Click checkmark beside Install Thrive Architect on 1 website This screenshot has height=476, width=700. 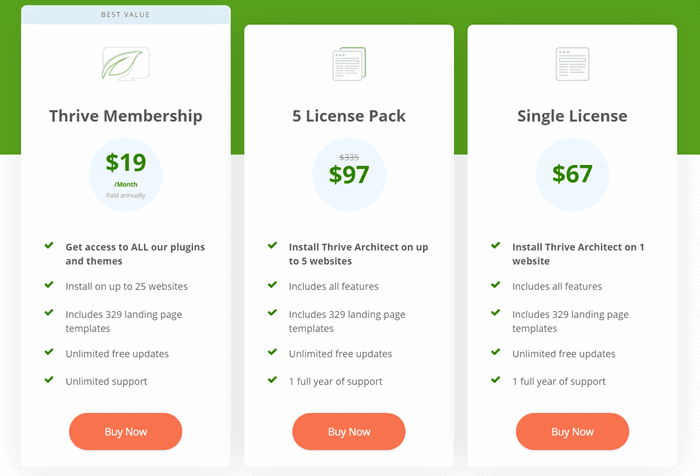point(496,246)
